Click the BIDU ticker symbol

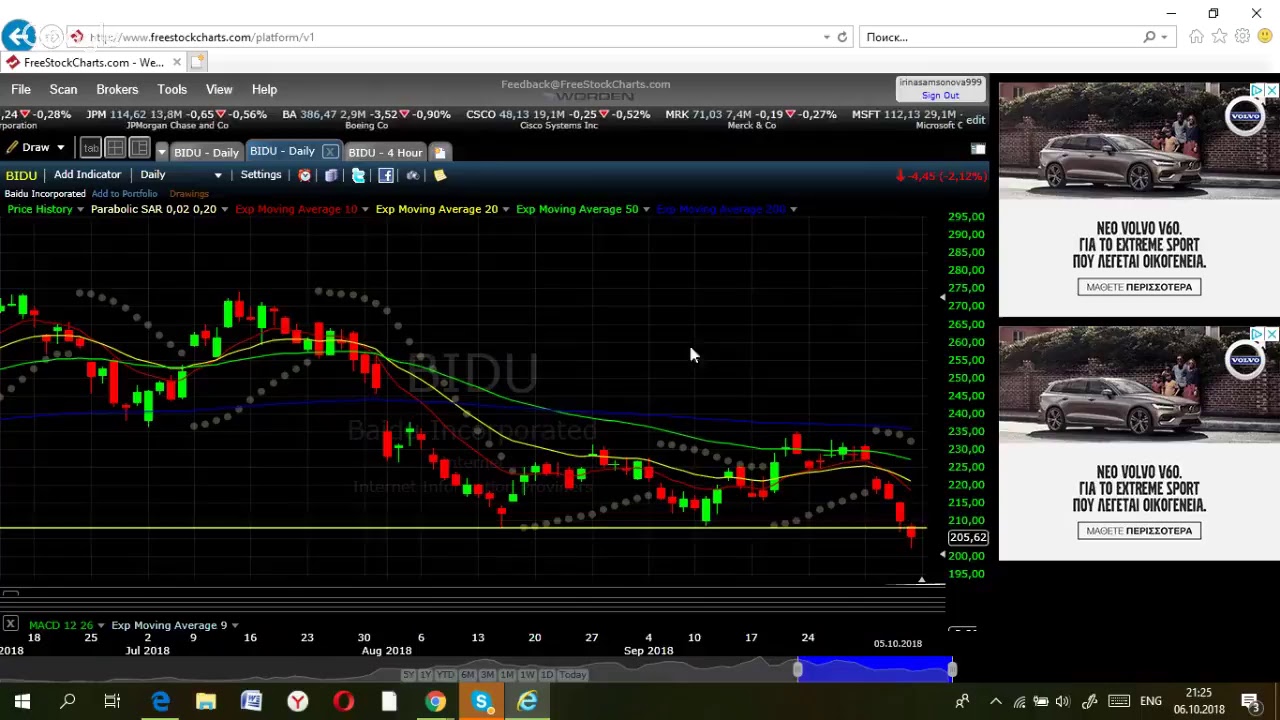(x=21, y=175)
